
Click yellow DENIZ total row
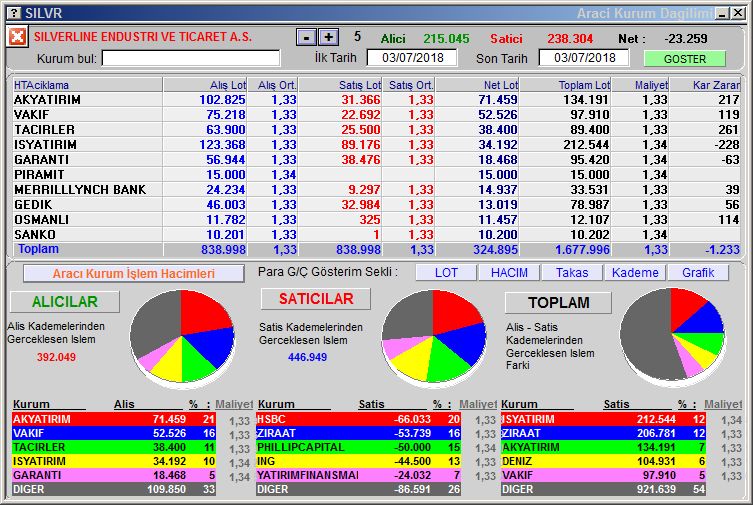(603, 461)
